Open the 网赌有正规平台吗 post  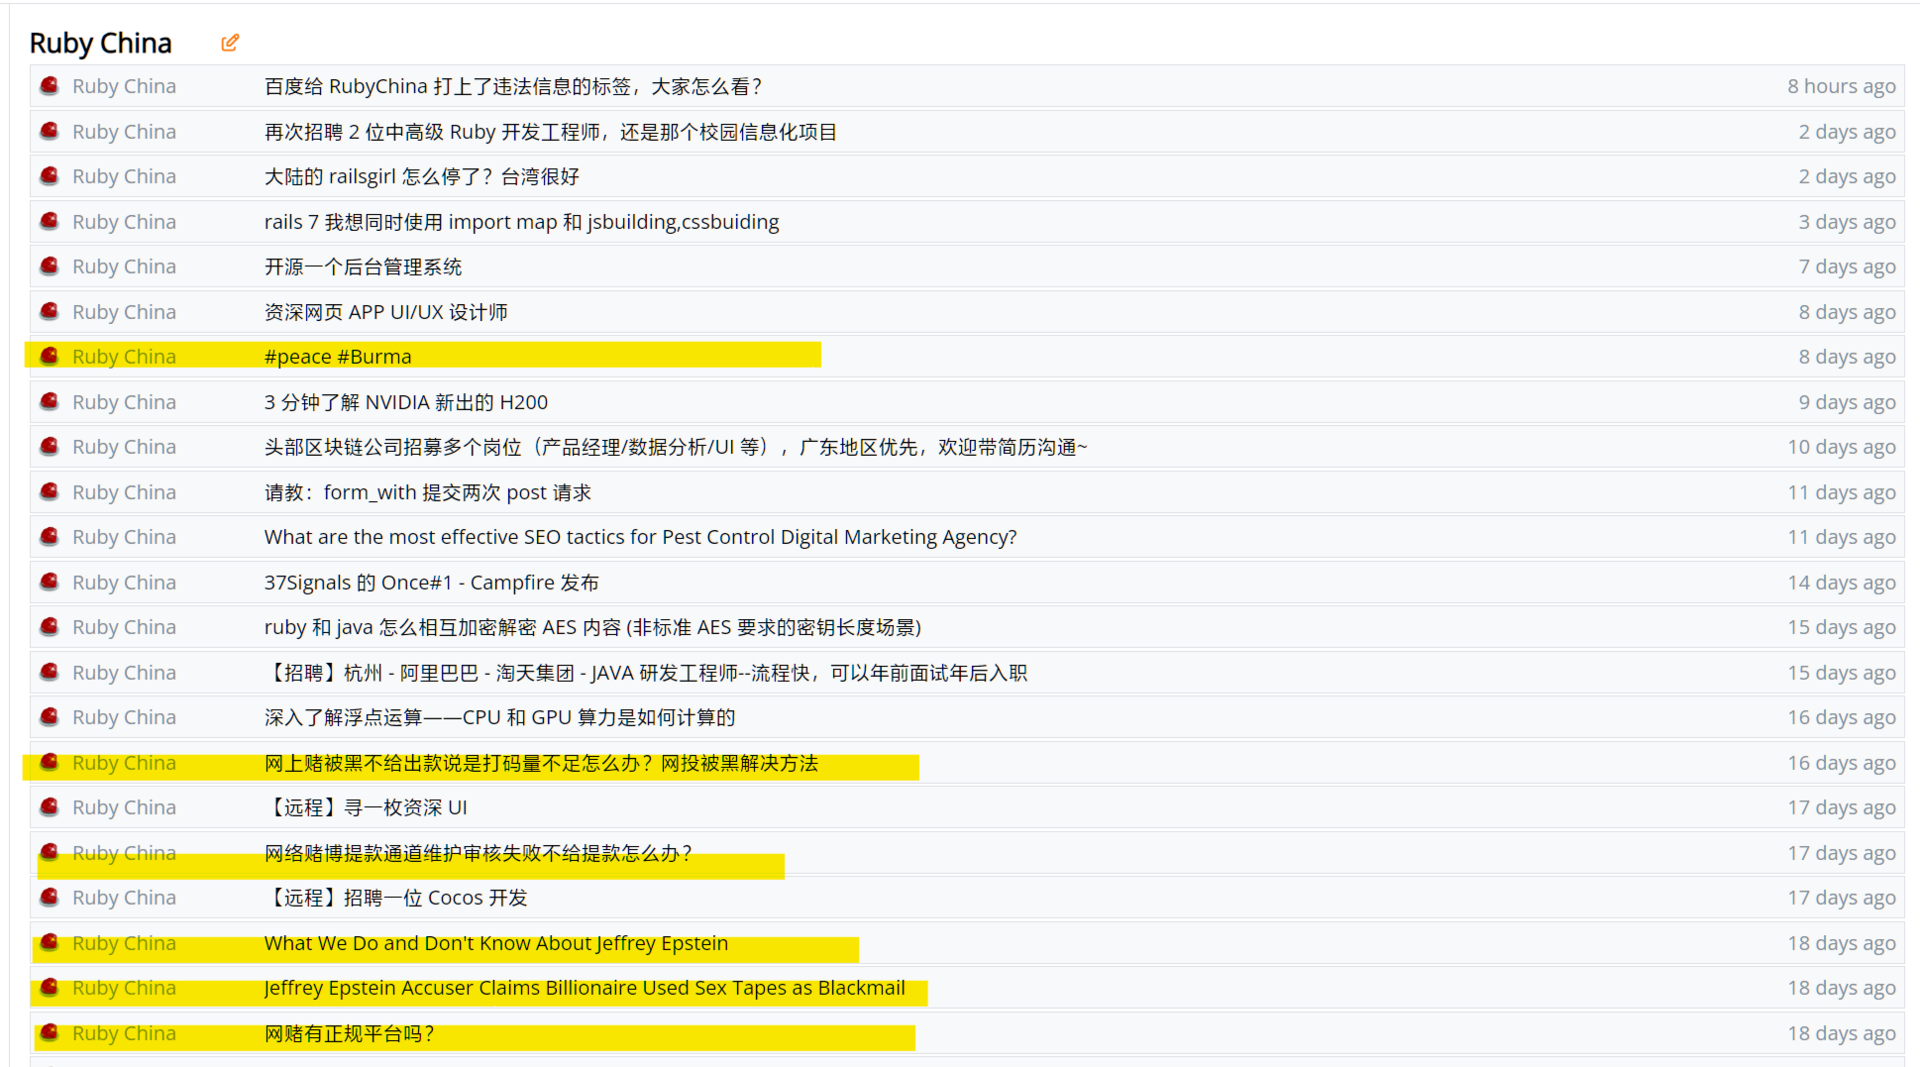point(349,1032)
